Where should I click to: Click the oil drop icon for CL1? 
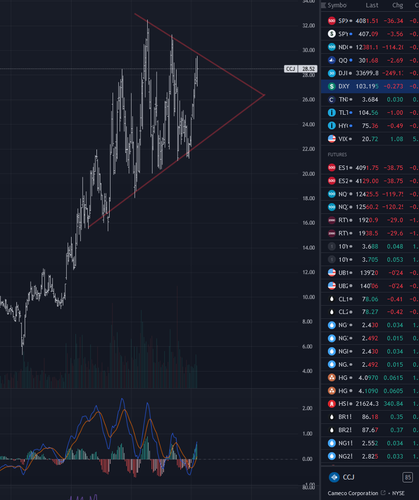[x=332, y=299]
